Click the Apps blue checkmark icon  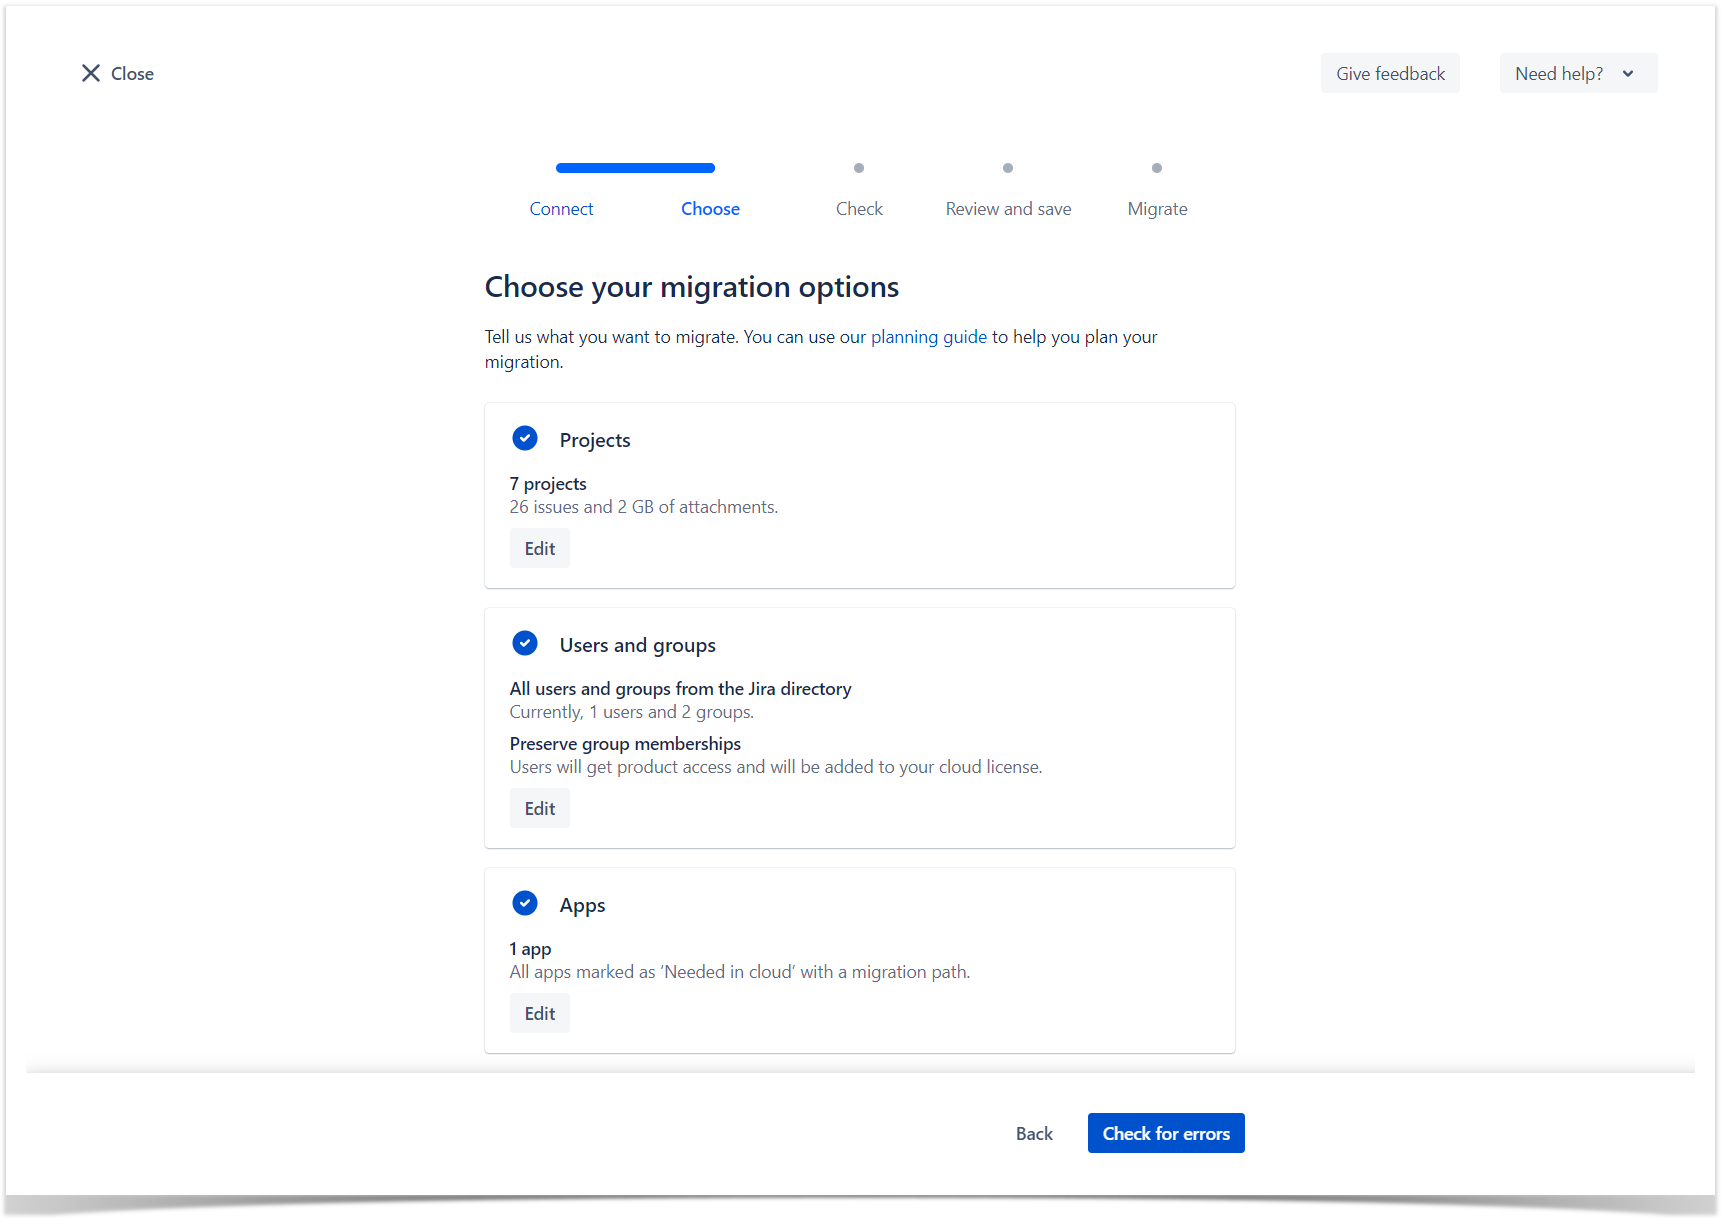click(x=525, y=903)
